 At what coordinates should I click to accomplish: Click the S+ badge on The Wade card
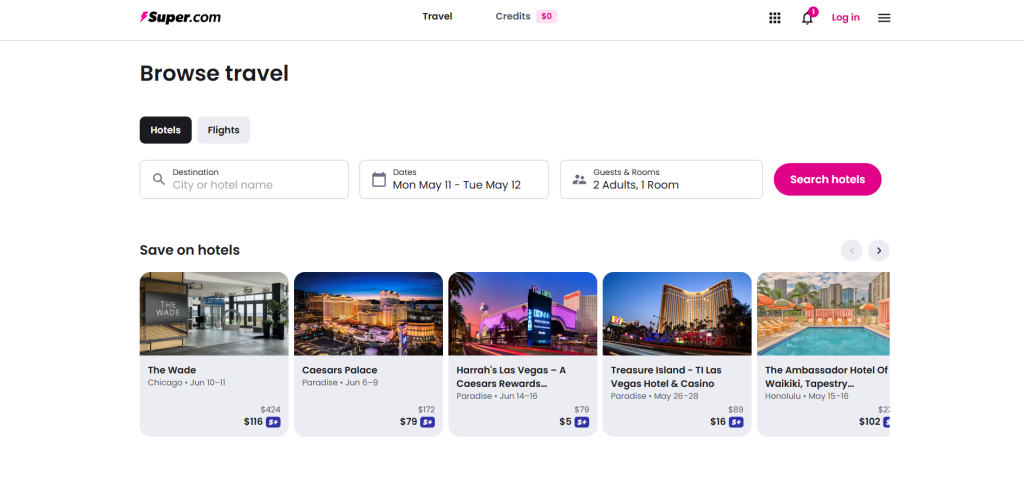(273, 422)
